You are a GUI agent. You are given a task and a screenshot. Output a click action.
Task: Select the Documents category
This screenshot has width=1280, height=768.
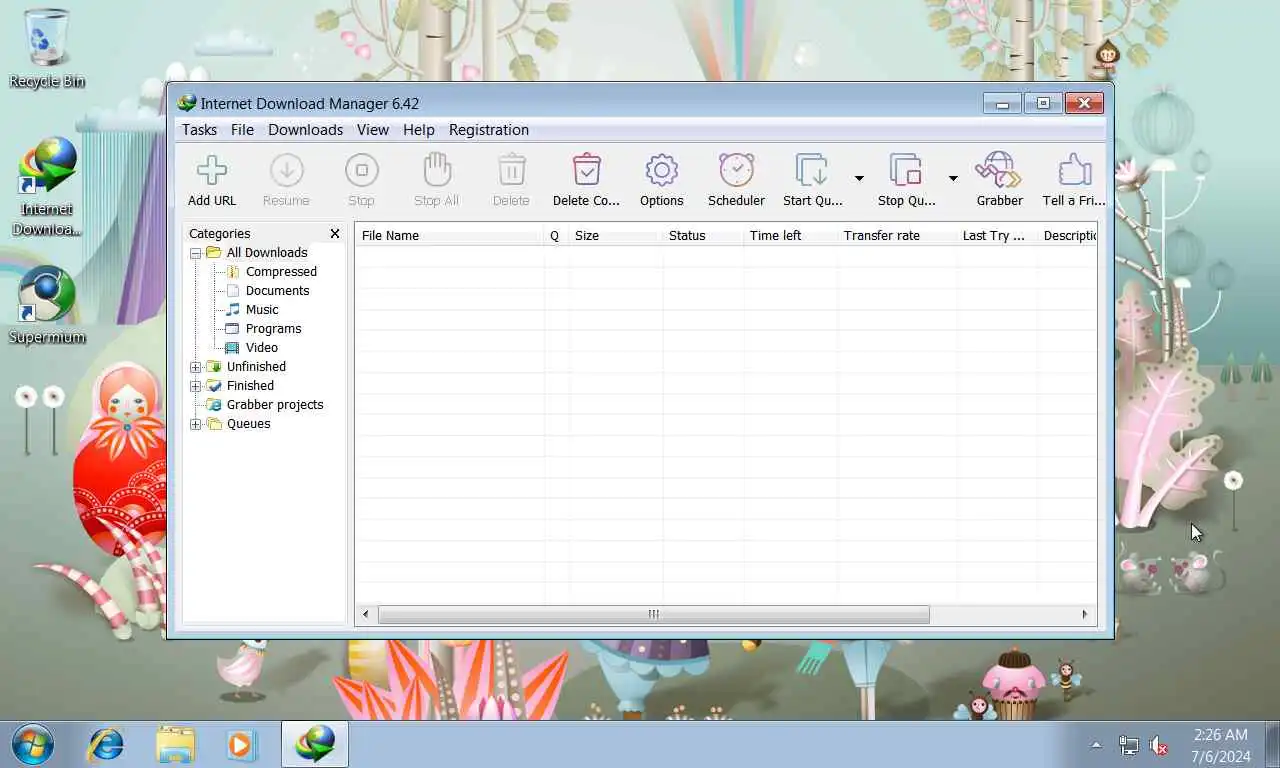(277, 291)
